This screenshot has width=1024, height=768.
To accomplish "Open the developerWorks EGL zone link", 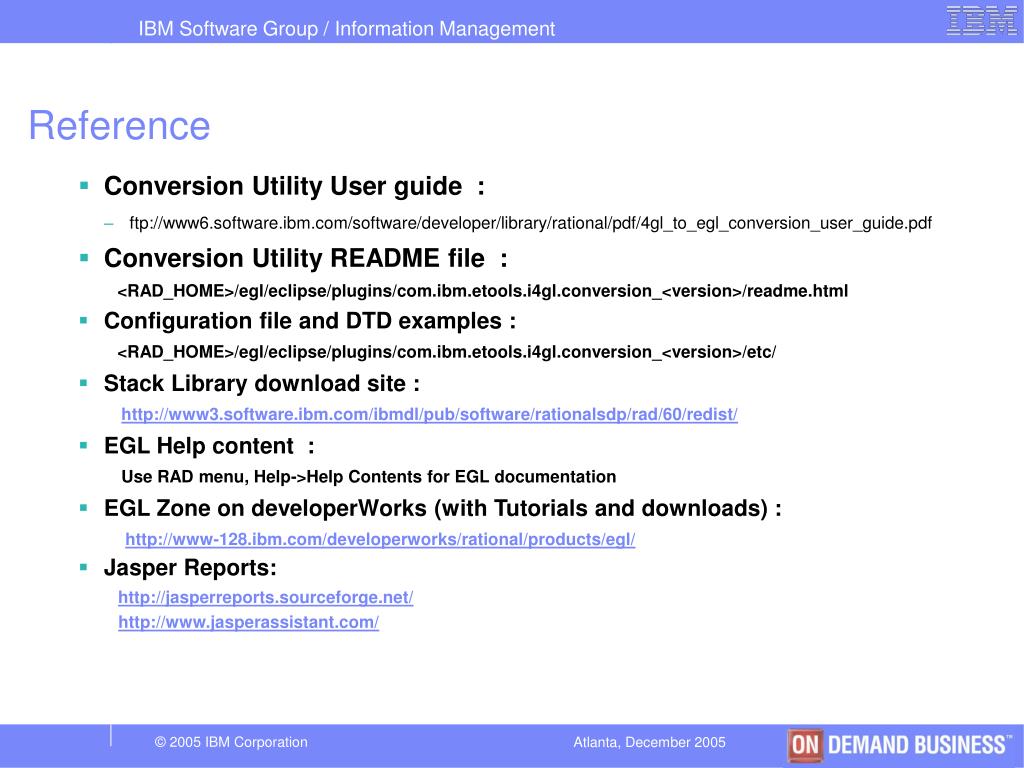I will [x=380, y=539].
